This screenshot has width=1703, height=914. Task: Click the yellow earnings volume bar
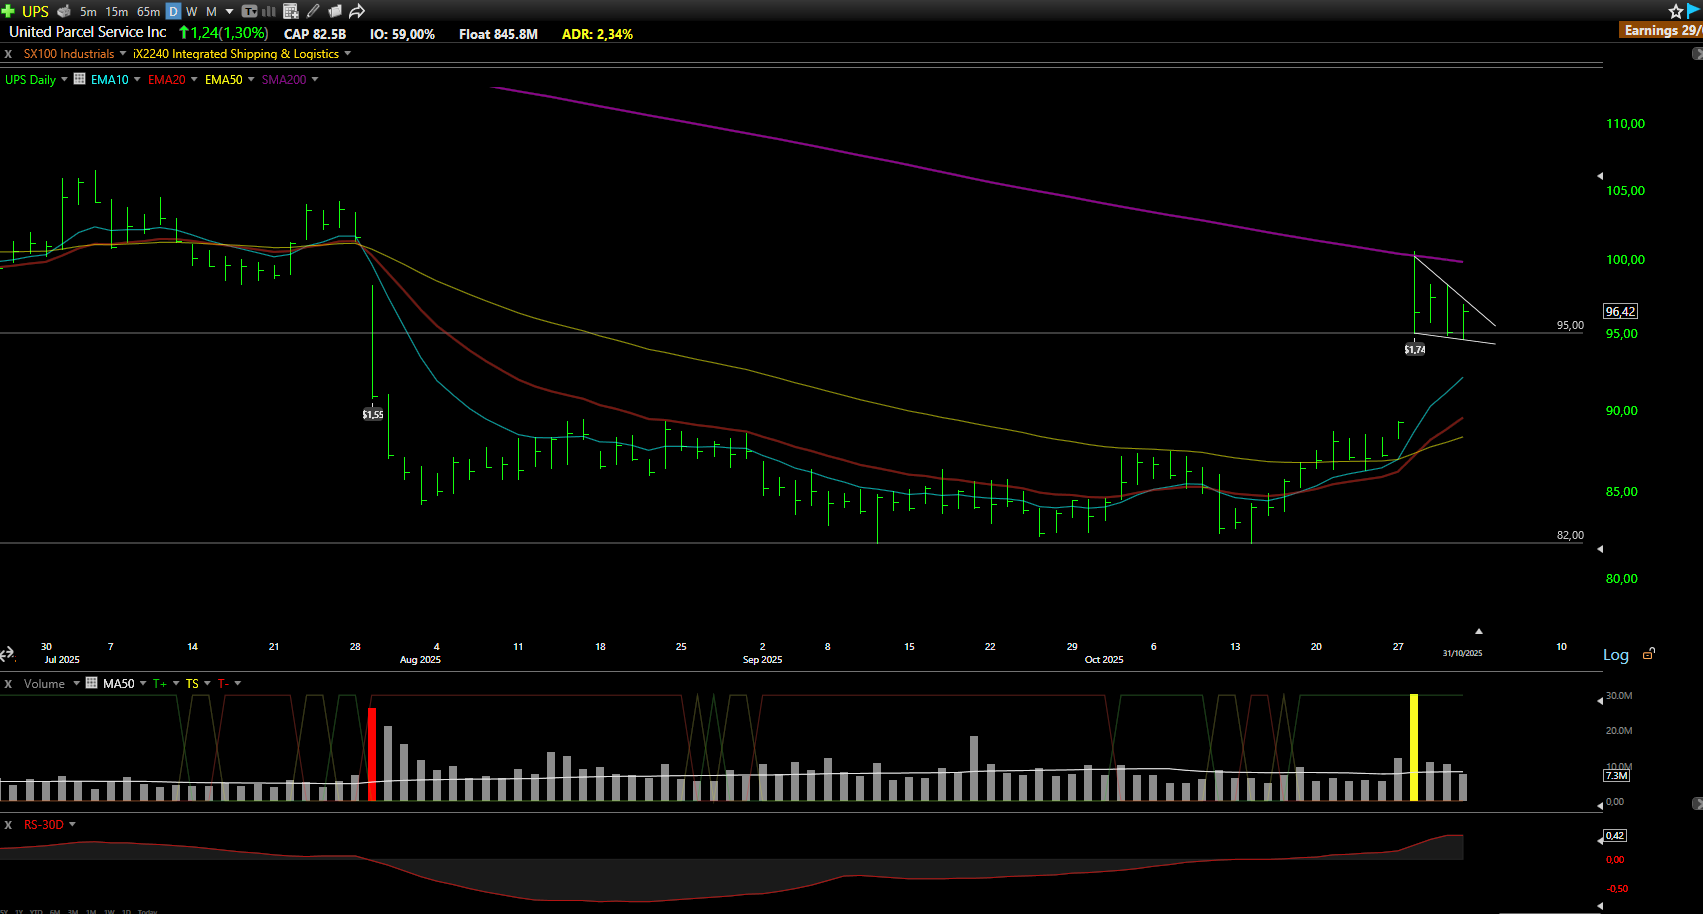[x=1414, y=747]
